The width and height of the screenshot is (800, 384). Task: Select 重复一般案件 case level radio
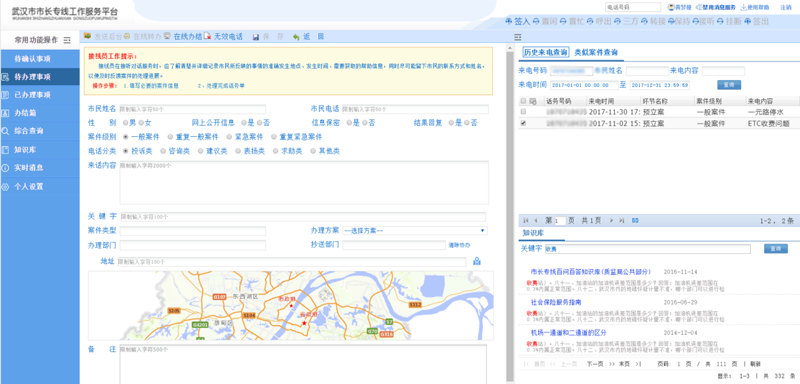coord(171,137)
